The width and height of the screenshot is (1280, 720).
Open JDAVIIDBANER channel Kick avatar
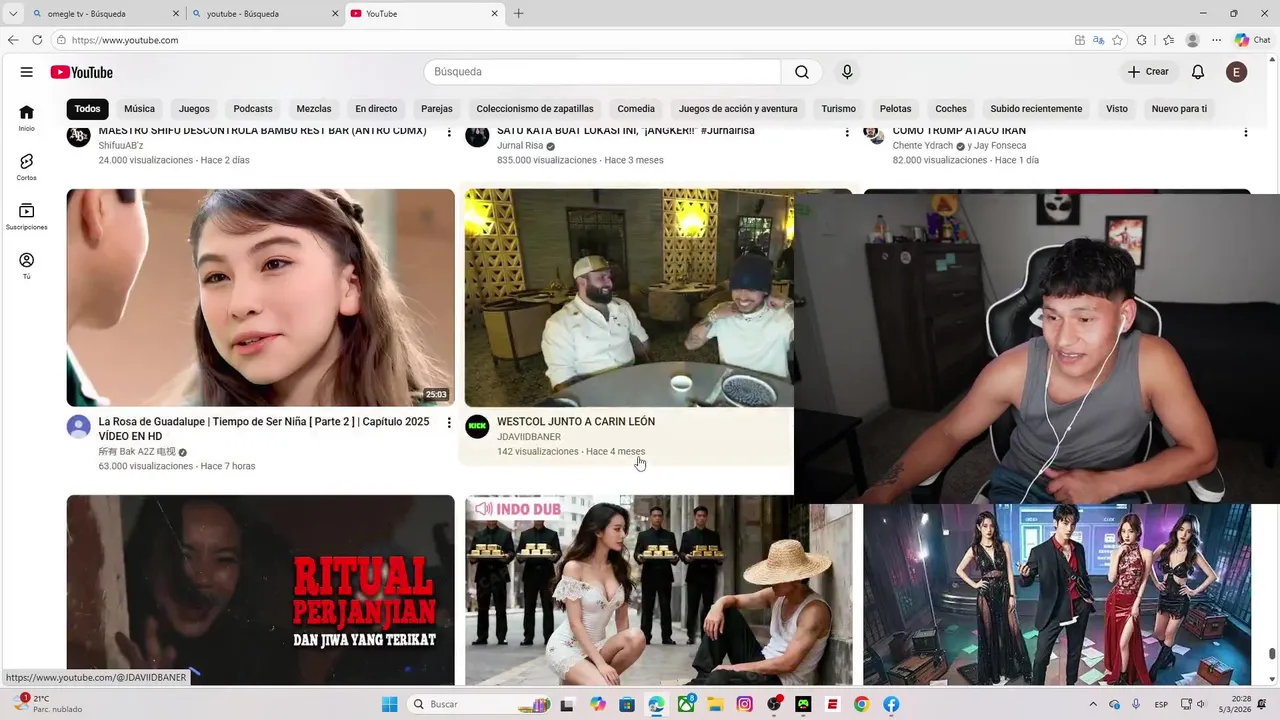[477, 427]
